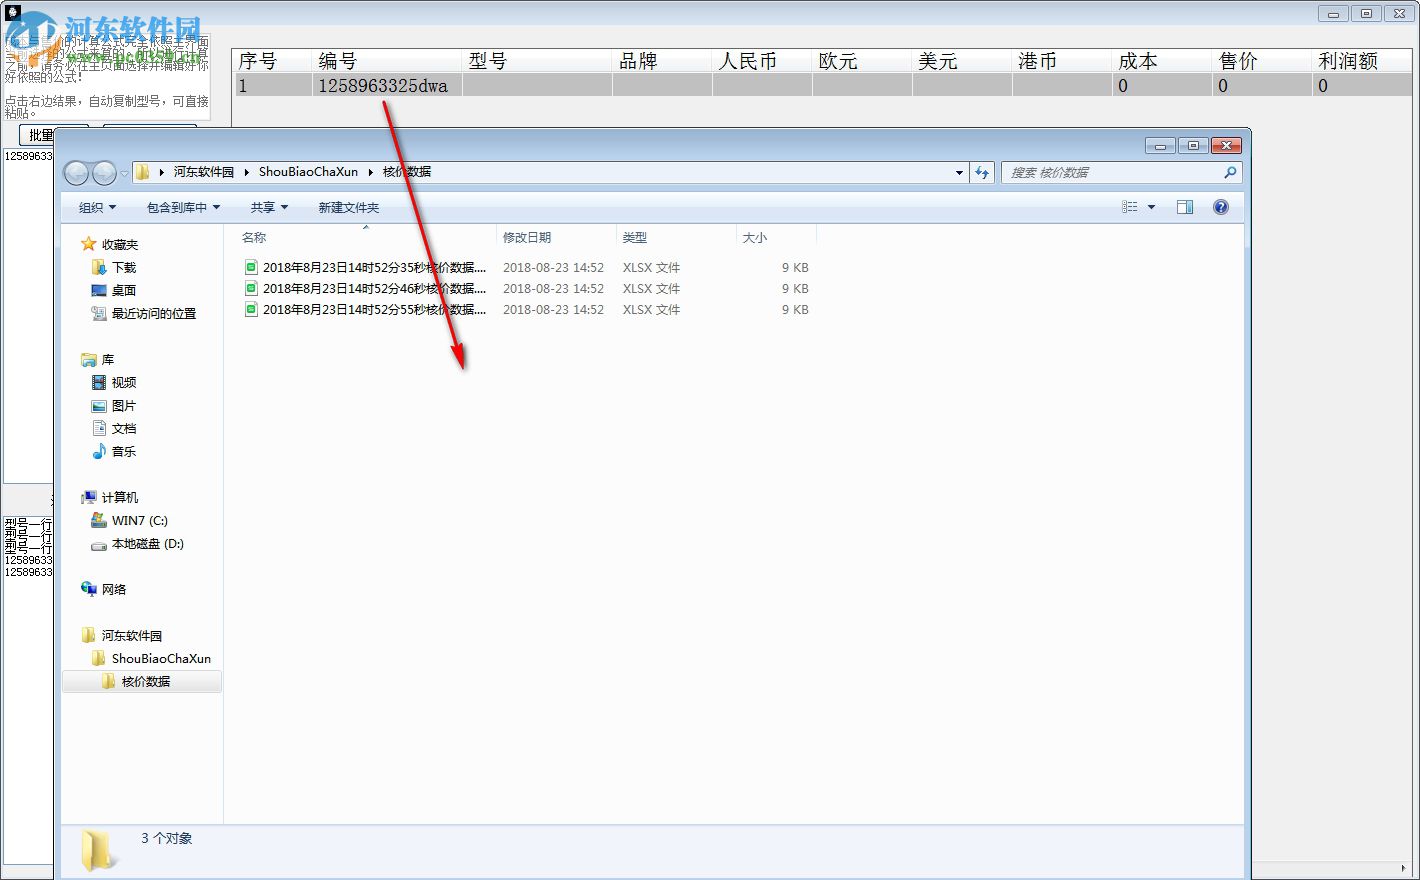Open the 图片 library
1420x880 pixels.
tap(124, 405)
